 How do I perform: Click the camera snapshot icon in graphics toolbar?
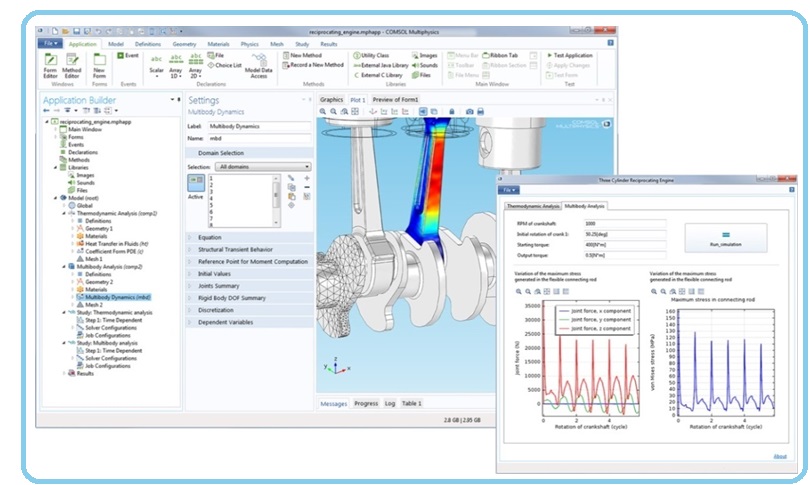click(469, 112)
